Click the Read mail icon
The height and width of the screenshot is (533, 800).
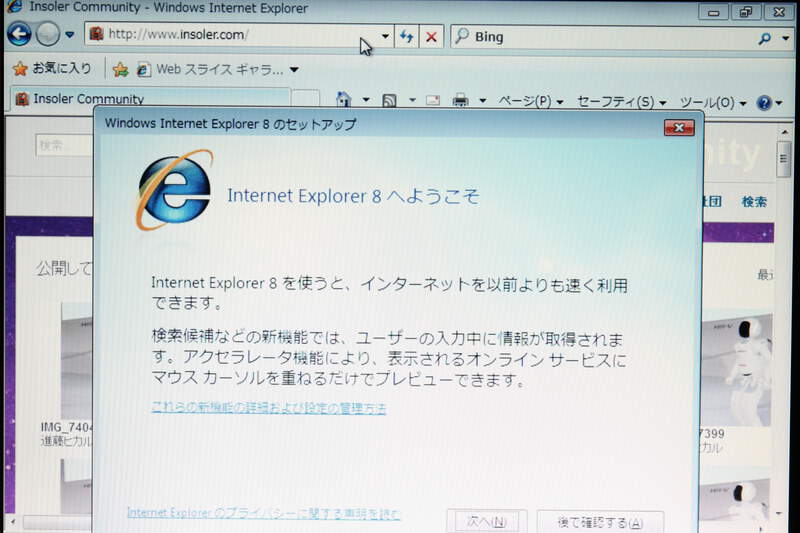coord(433,100)
